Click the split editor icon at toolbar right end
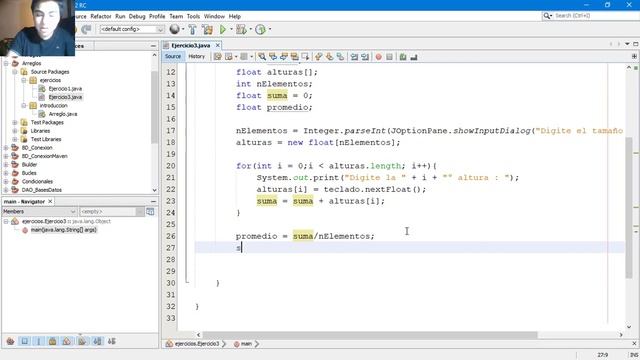 tap(634, 56)
